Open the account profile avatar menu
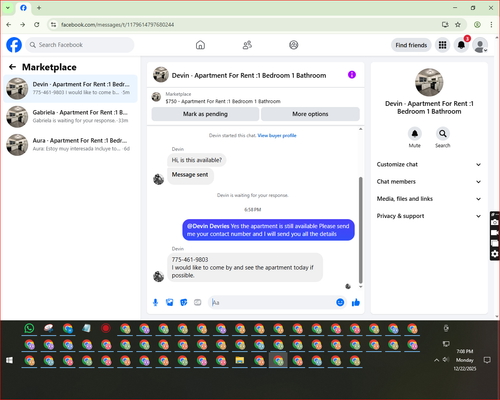Viewport: 500px width, 400px height. click(x=480, y=45)
